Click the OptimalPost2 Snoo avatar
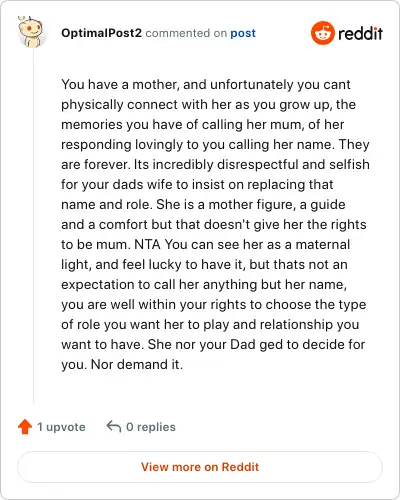The image size is (400, 500). [x=30, y=32]
